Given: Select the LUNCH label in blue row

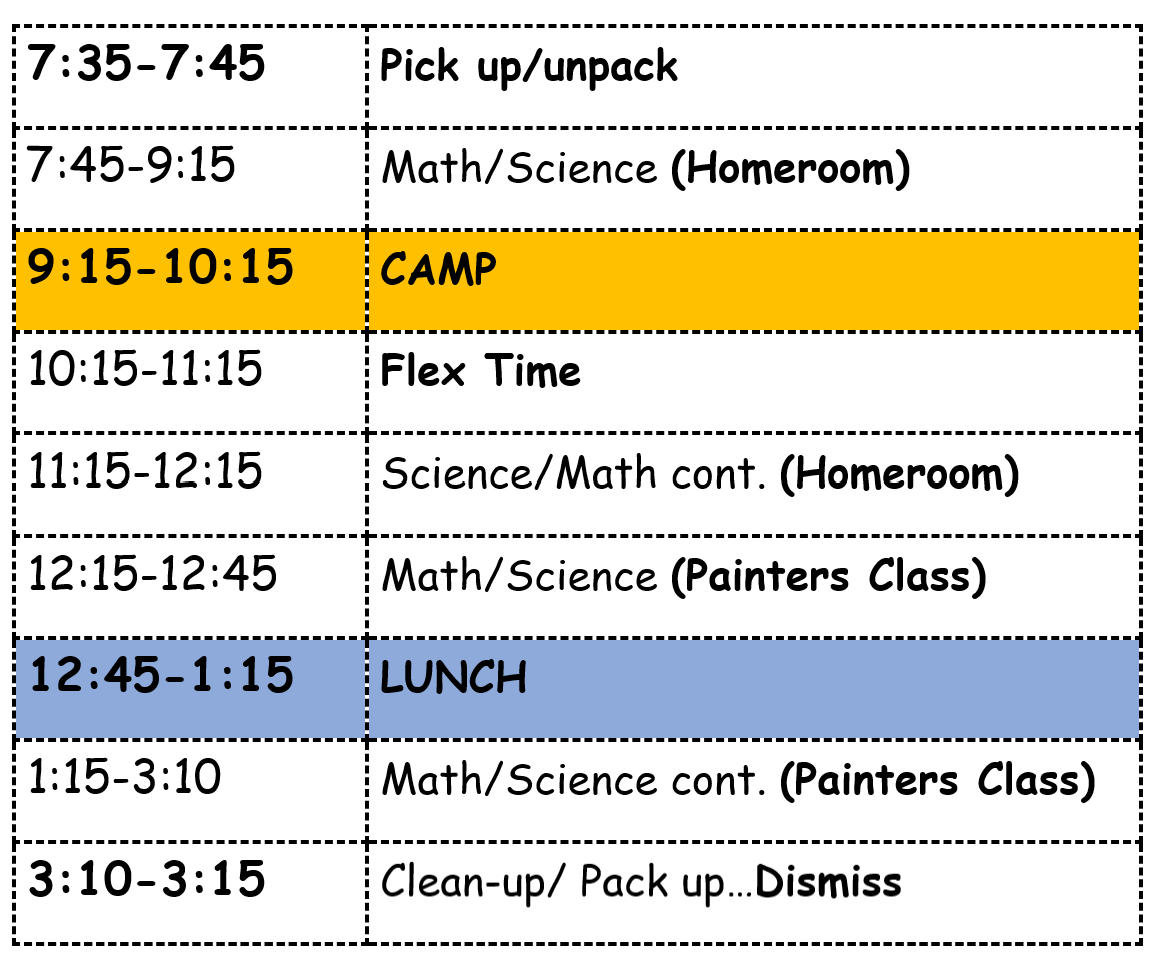Looking at the screenshot, I should pos(453,678).
